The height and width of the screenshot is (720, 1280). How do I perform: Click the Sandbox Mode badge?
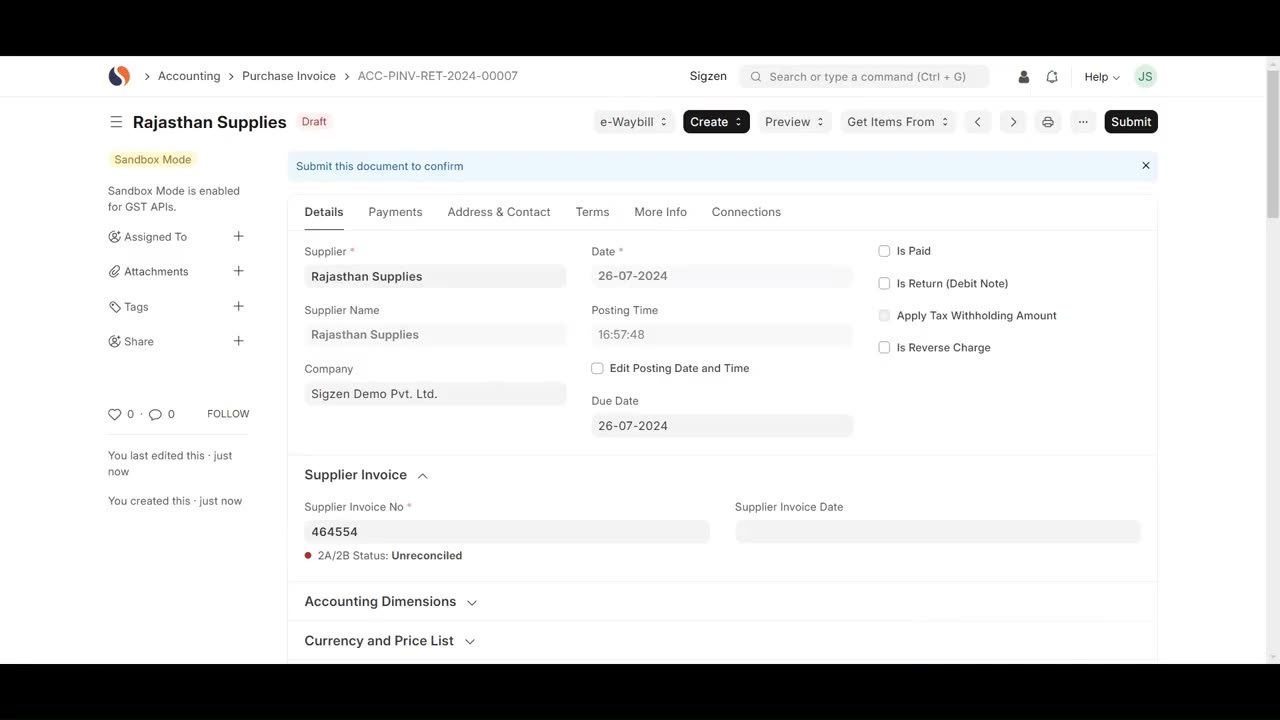(x=152, y=160)
